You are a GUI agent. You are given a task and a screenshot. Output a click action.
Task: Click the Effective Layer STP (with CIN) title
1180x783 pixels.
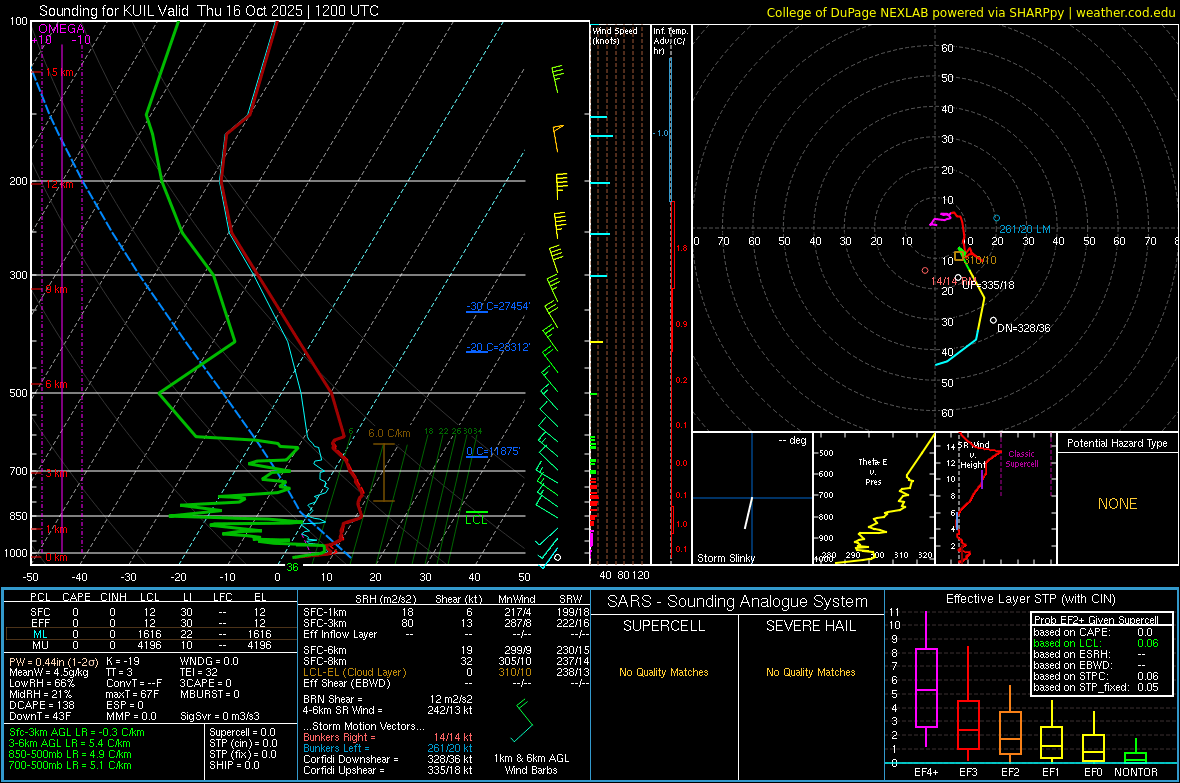point(1030,599)
